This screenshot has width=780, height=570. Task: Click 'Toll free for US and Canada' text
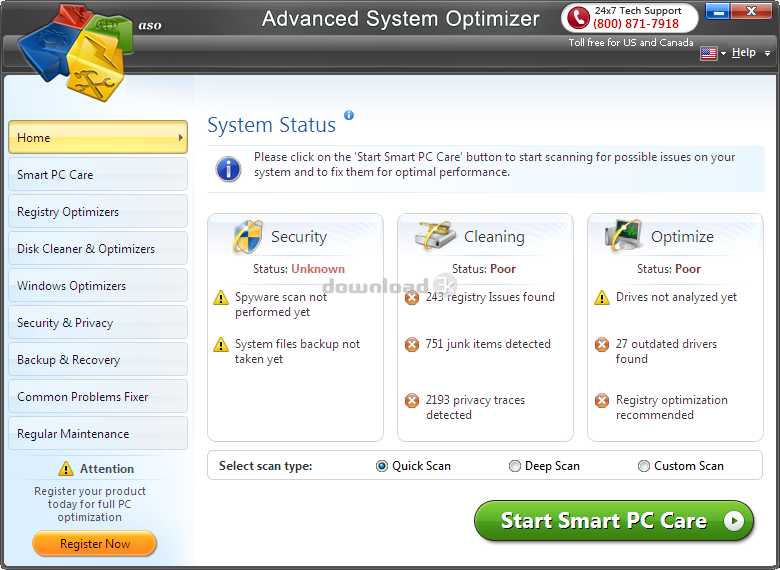pos(631,43)
